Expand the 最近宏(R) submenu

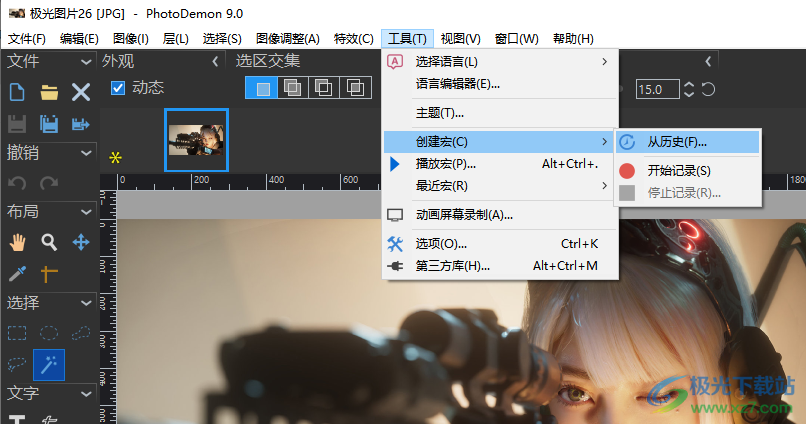(x=499, y=186)
